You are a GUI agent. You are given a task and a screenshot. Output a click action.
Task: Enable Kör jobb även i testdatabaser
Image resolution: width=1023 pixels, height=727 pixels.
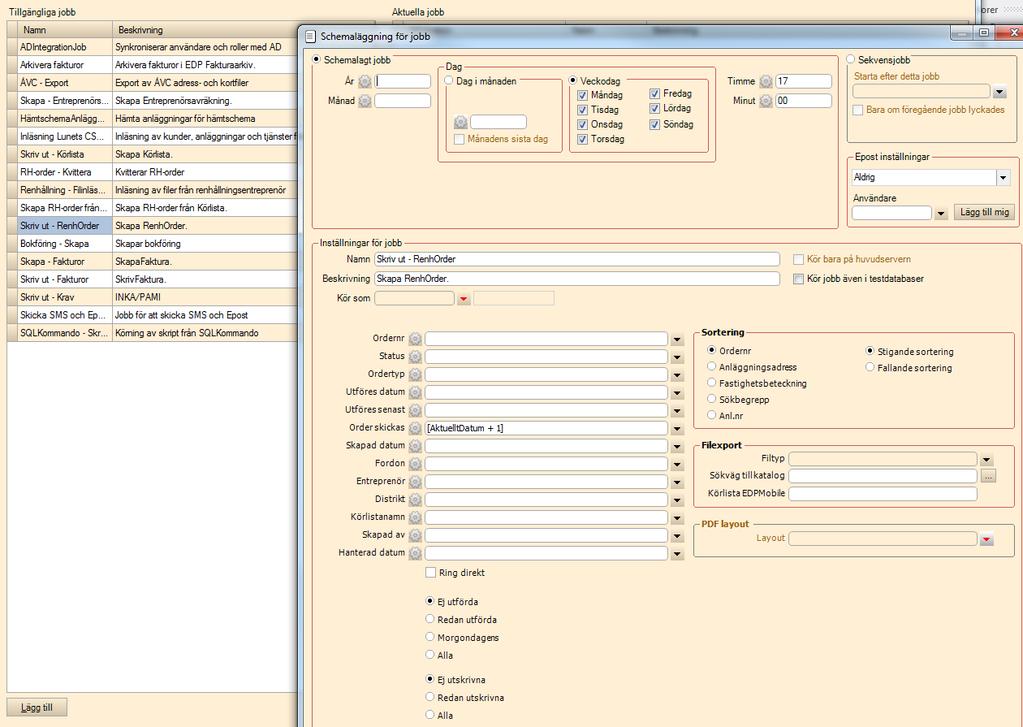coord(798,279)
